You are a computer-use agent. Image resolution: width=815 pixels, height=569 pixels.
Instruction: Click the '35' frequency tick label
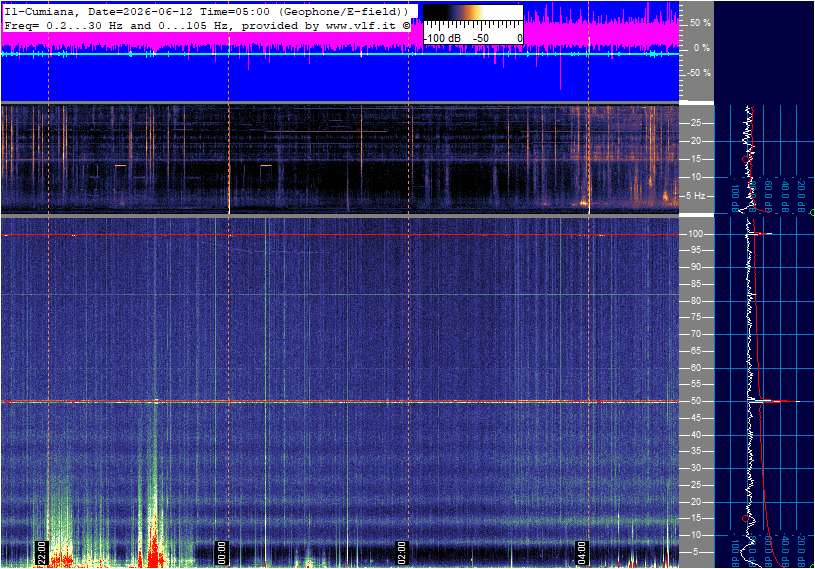click(x=695, y=452)
